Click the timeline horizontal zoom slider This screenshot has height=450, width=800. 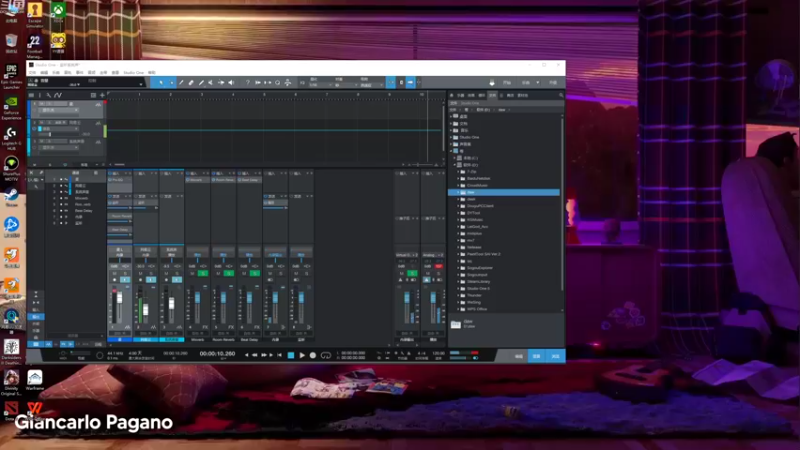coord(418,165)
